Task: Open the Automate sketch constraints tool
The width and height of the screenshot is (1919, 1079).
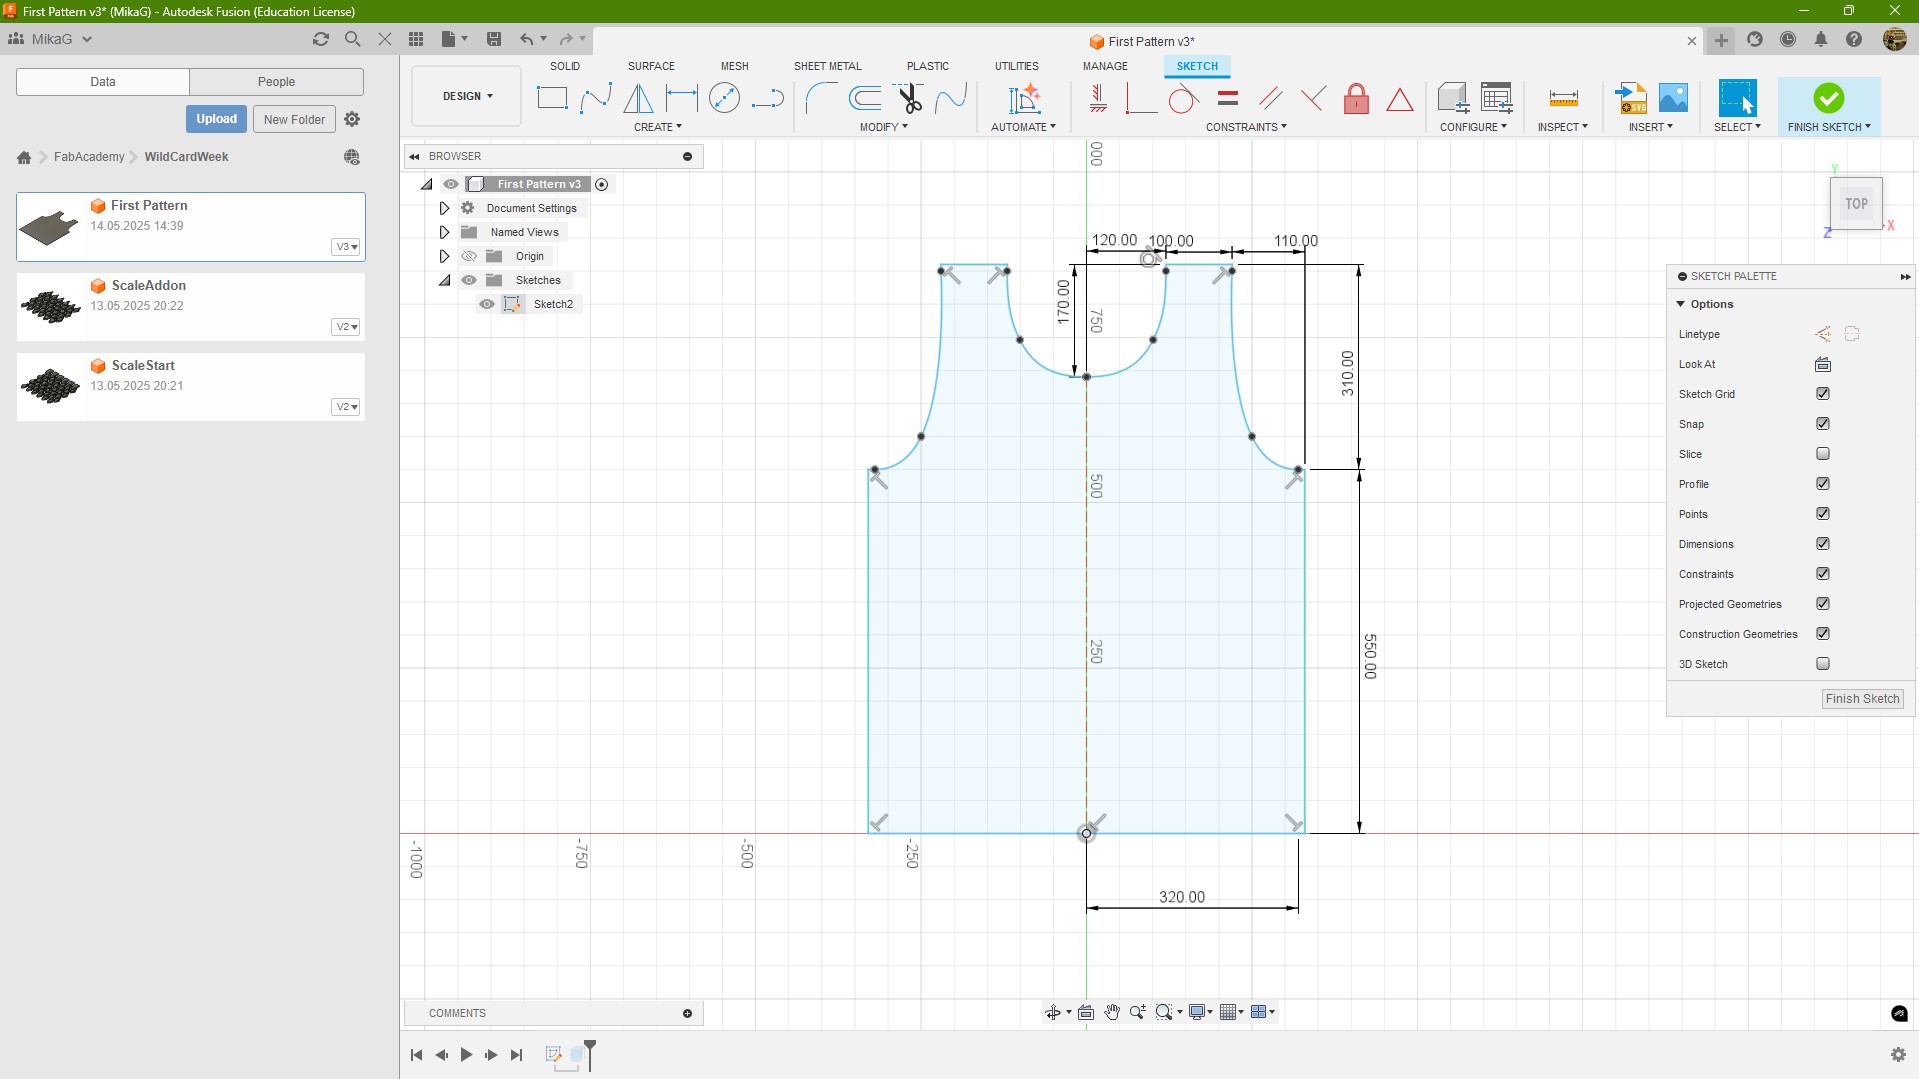Action: coord(1024,98)
